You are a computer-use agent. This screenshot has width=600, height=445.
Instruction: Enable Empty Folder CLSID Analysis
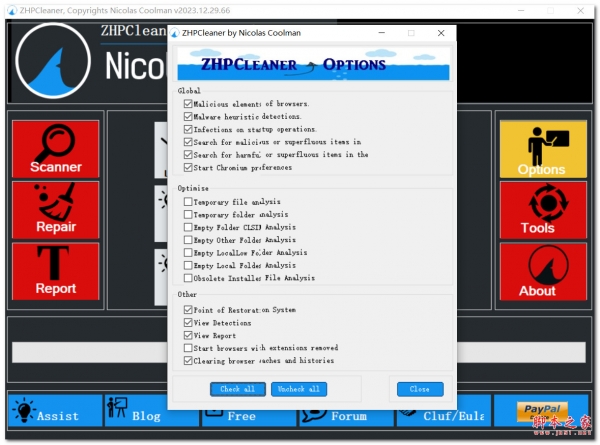[x=188, y=227]
